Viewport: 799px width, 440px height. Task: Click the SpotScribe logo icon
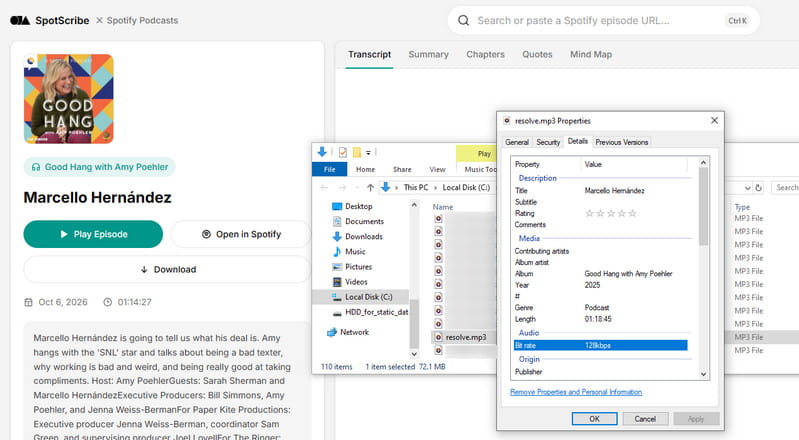(20, 20)
